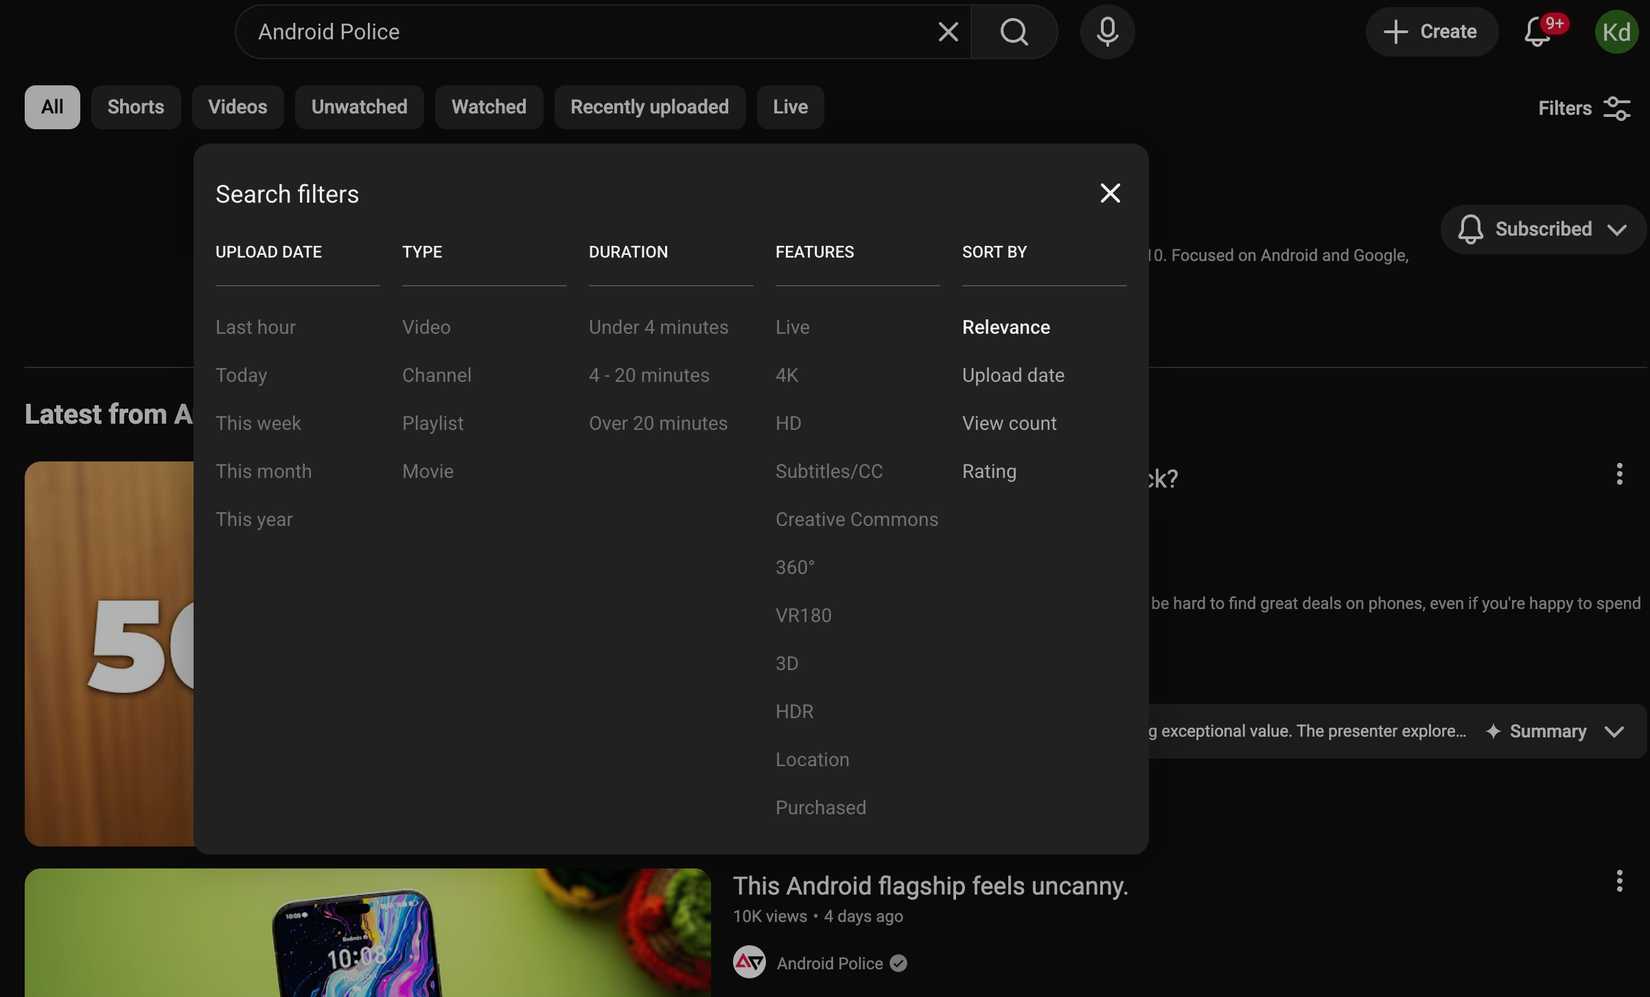This screenshot has width=1650, height=997.
Task: Select Upload date under Sort by
Action: point(1012,375)
